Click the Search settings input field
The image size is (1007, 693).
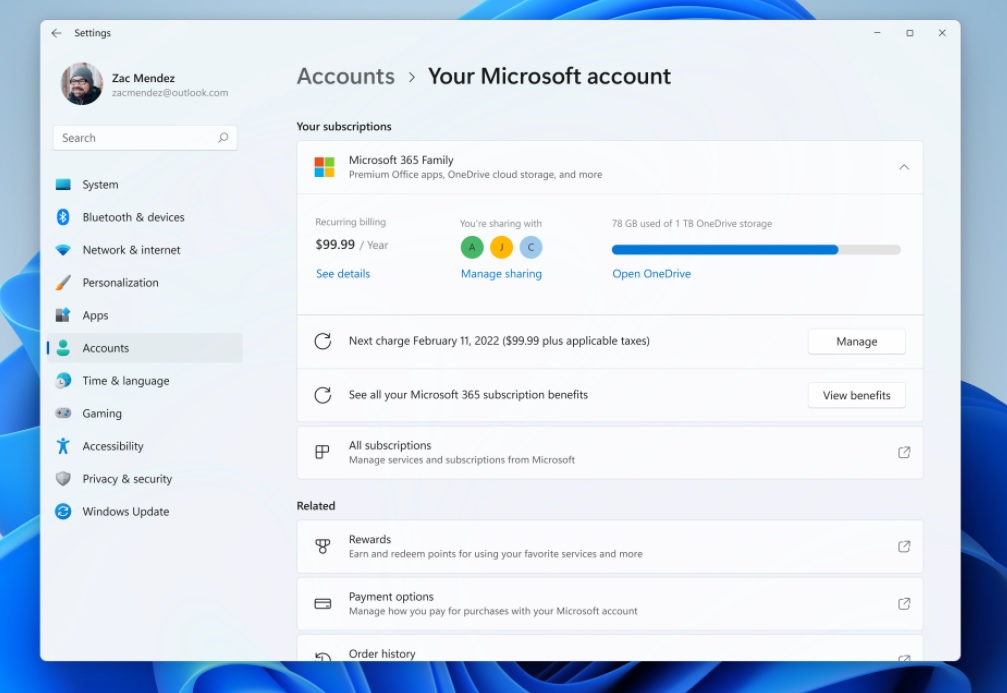coord(144,137)
